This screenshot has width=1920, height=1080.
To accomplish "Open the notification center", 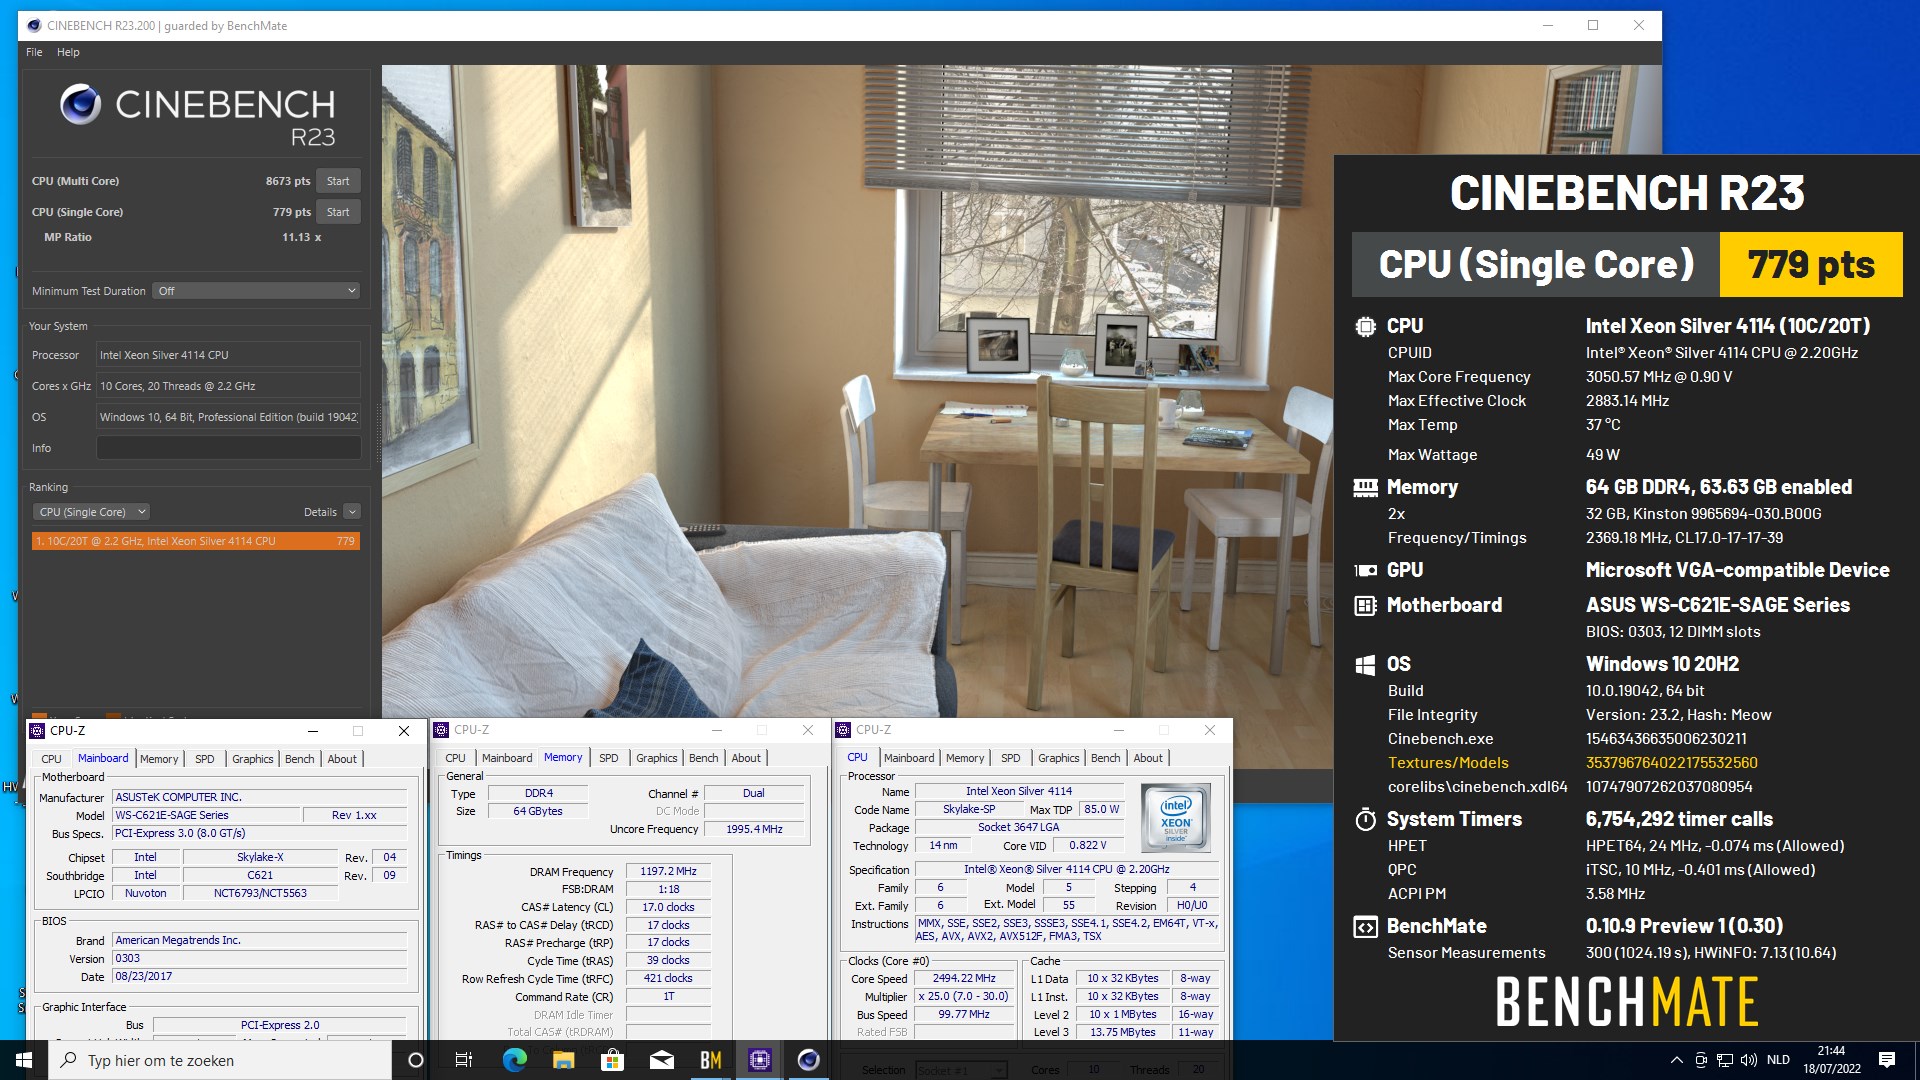I will pos(1887,1060).
